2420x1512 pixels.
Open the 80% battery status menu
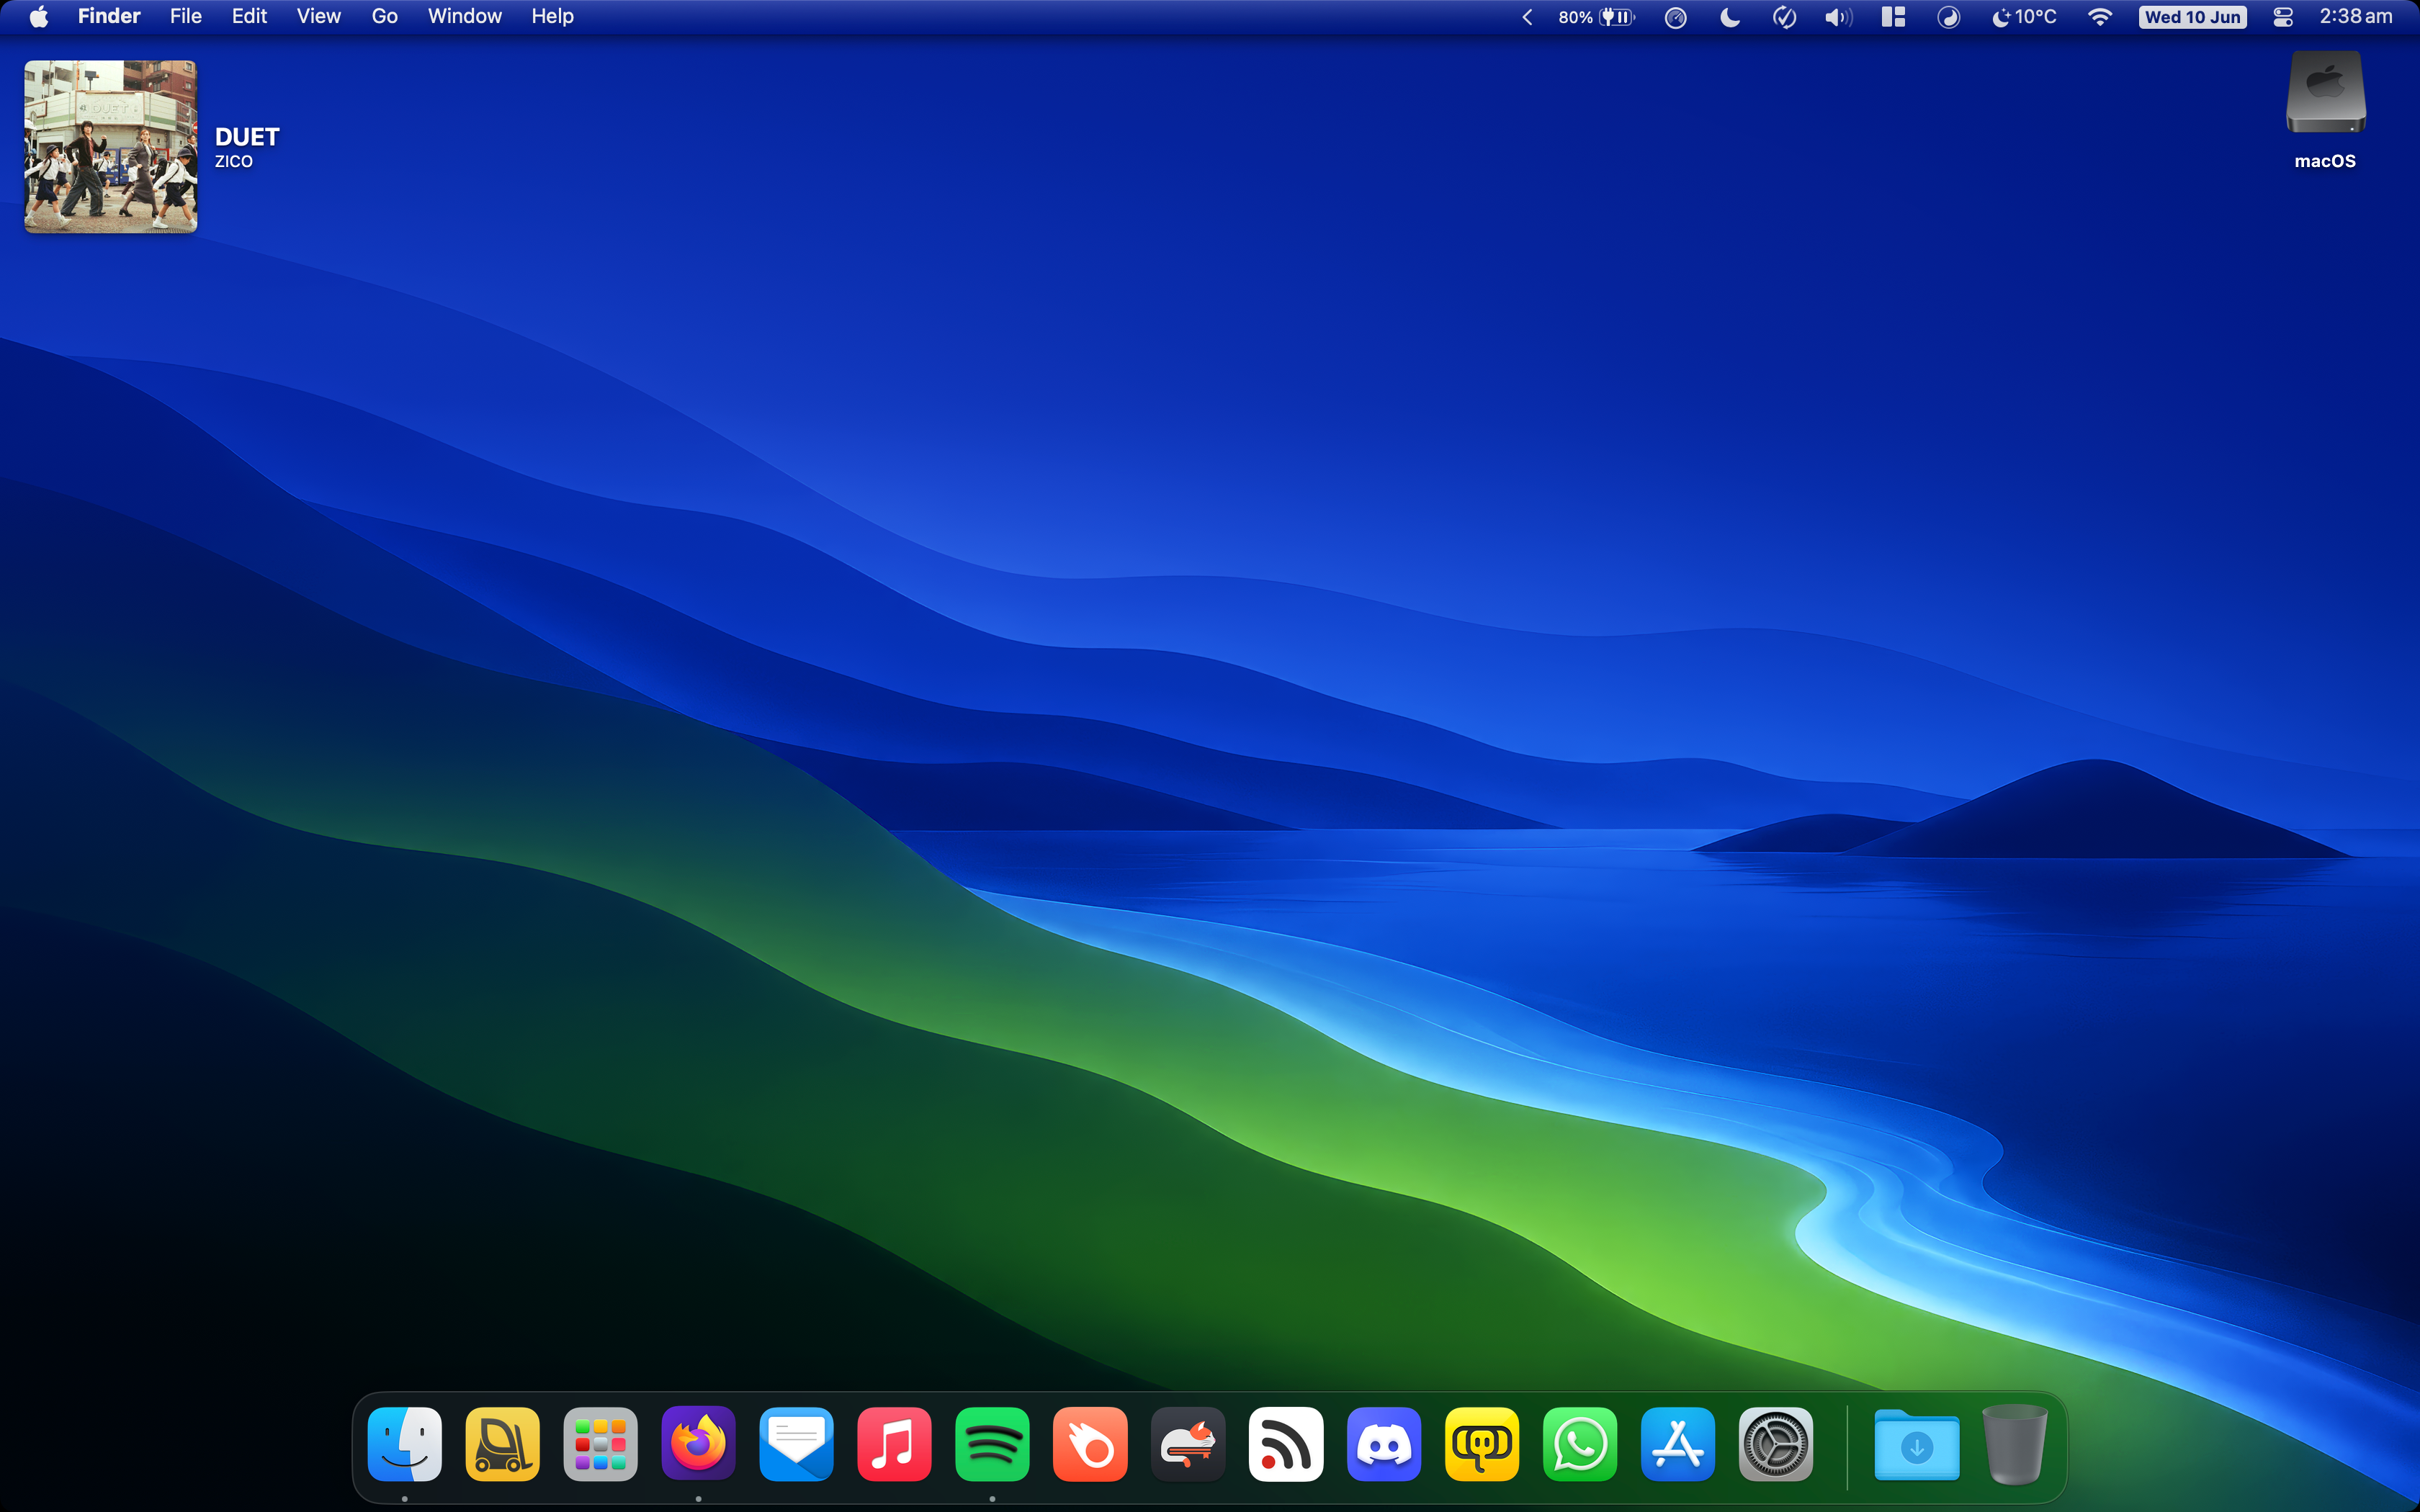coord(1596,17)
